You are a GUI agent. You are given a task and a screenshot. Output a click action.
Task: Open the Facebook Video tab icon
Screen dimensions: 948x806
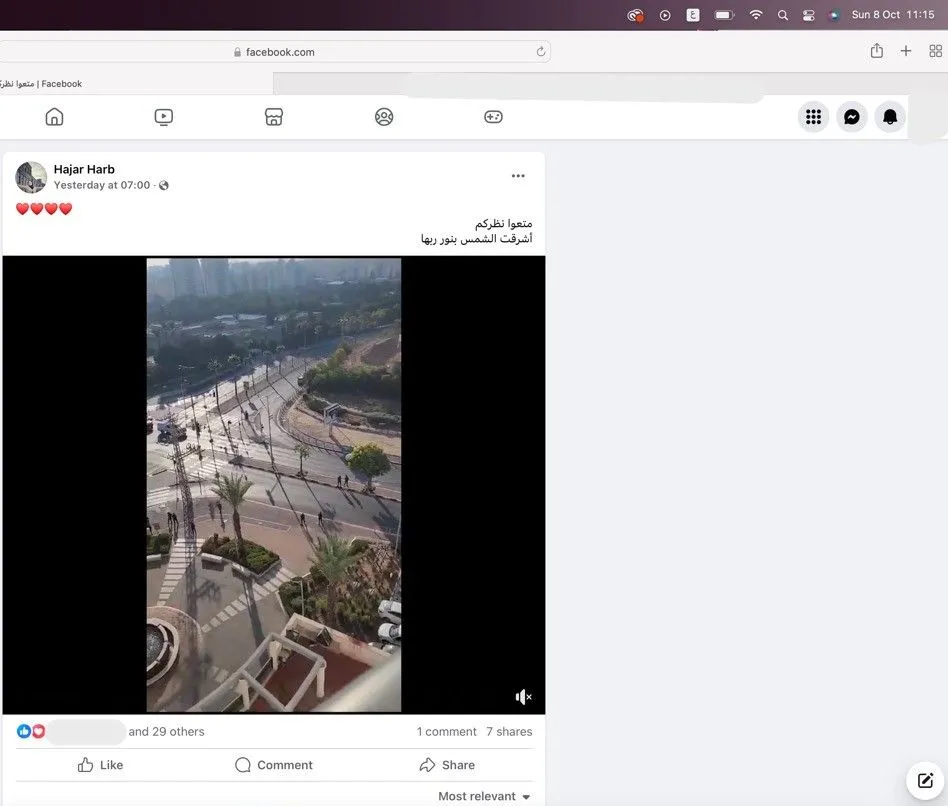tap(164, 117)
